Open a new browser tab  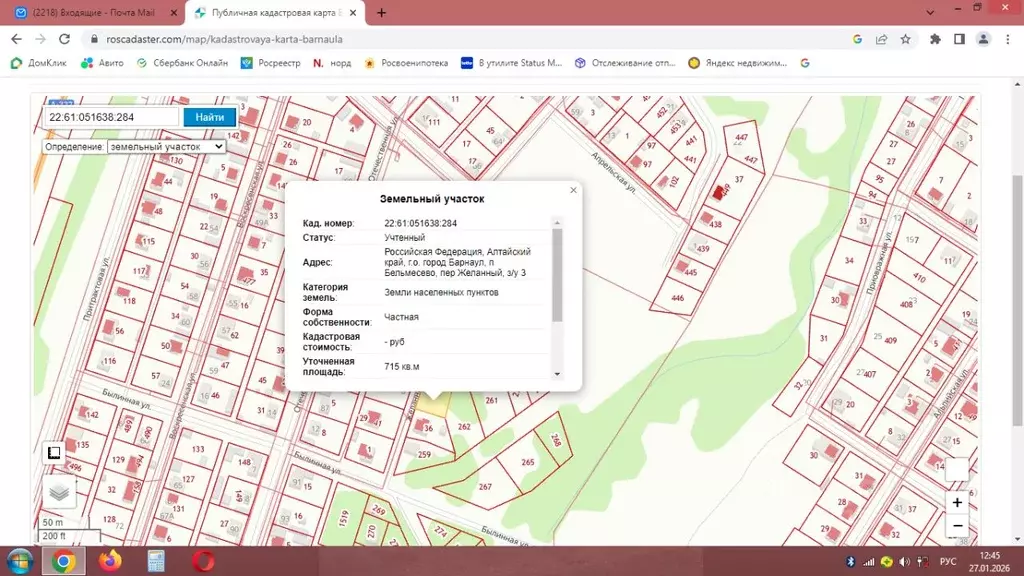click(x=381, y=13)
